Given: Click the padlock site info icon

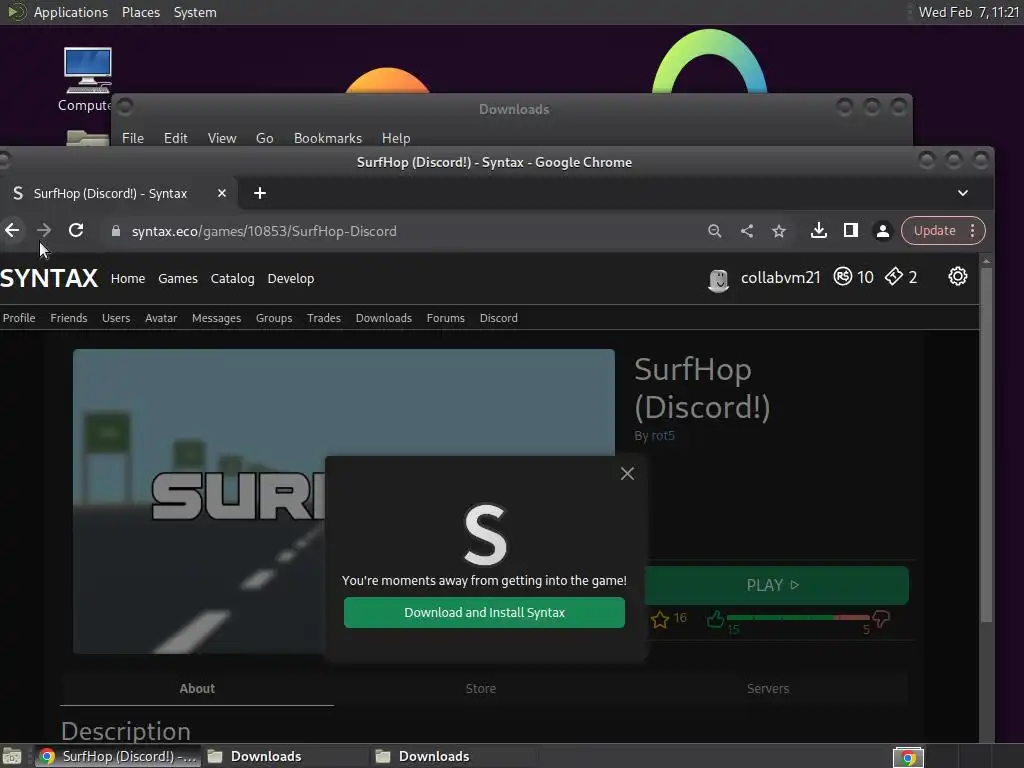Looking at the screenshot, I should point(116,231).
